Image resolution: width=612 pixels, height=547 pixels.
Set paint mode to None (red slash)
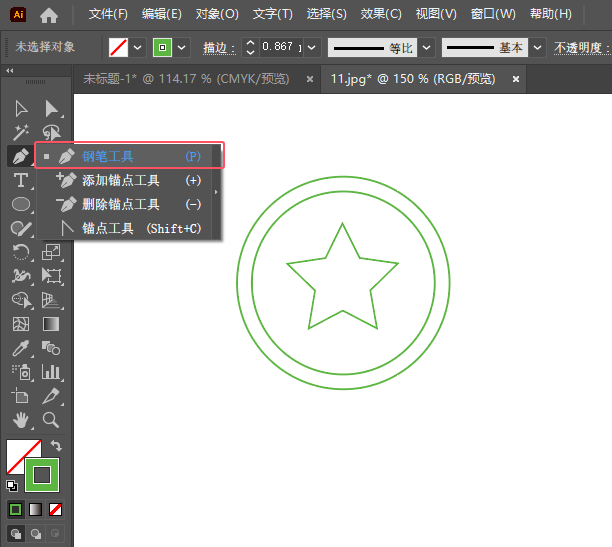point(56,509)
